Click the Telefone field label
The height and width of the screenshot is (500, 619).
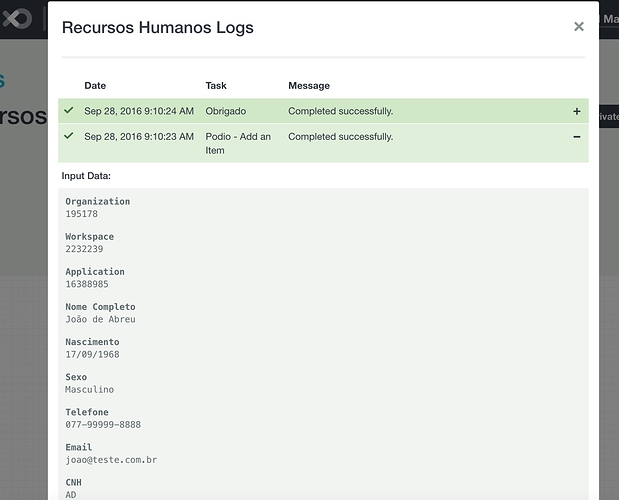point(87,412)
